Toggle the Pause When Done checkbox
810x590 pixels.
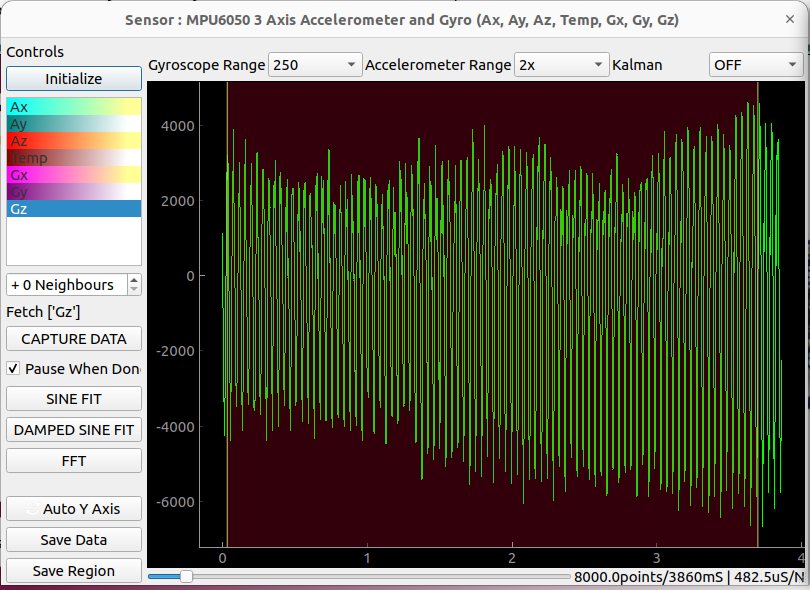pyautogui.click(x=13, y=369)
